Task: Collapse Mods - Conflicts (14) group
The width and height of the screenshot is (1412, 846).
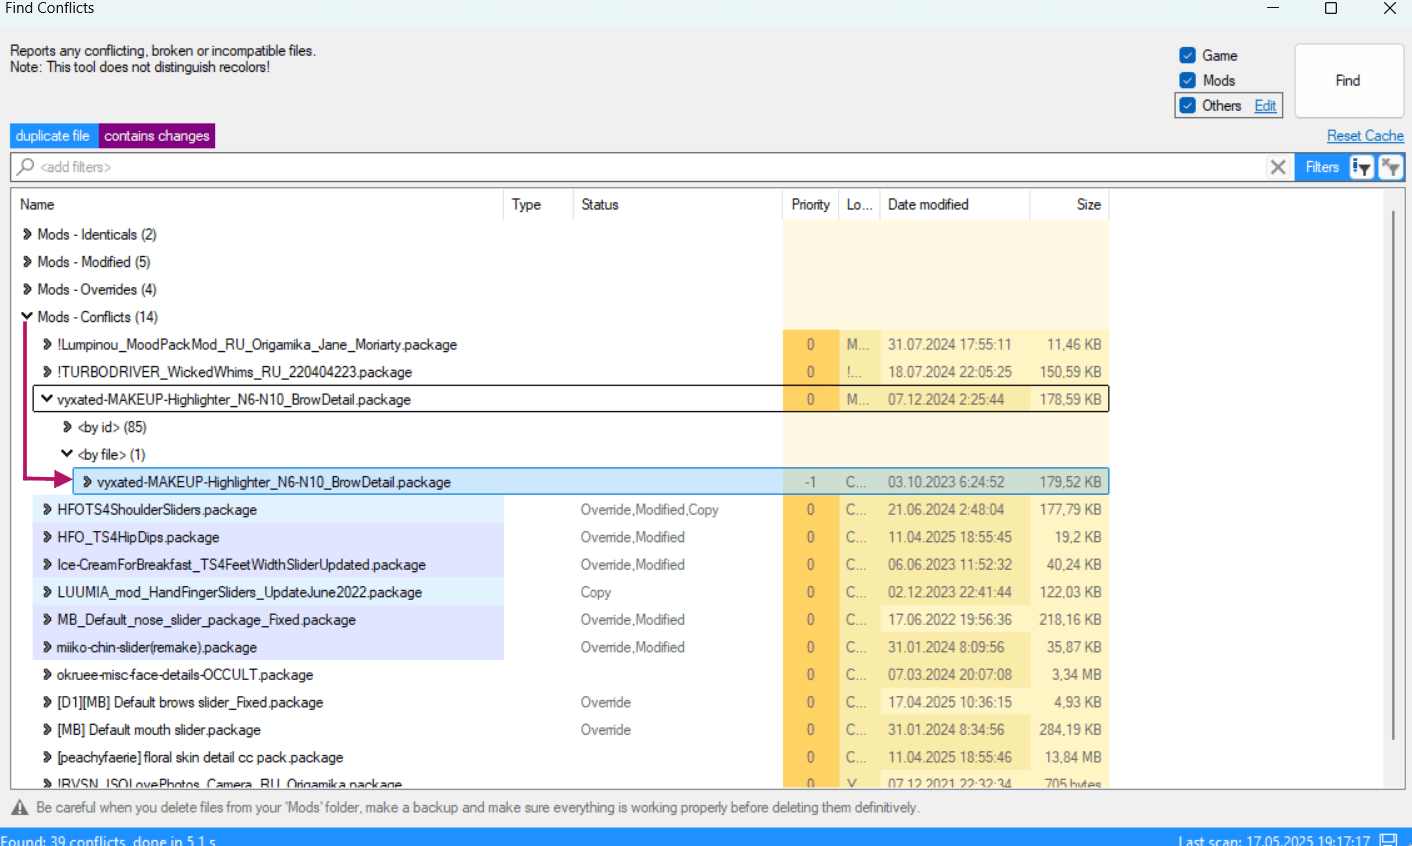Action: click(27, 317)
